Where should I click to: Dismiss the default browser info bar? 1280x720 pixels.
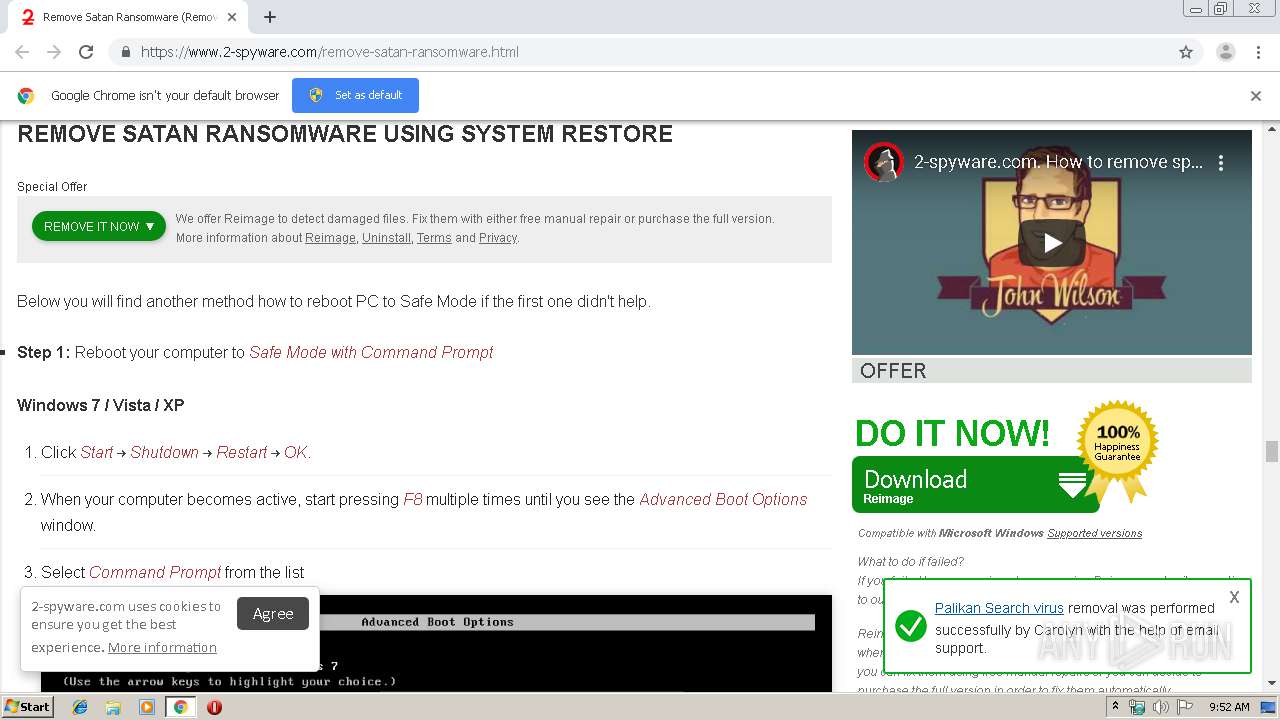point(1256,96)
